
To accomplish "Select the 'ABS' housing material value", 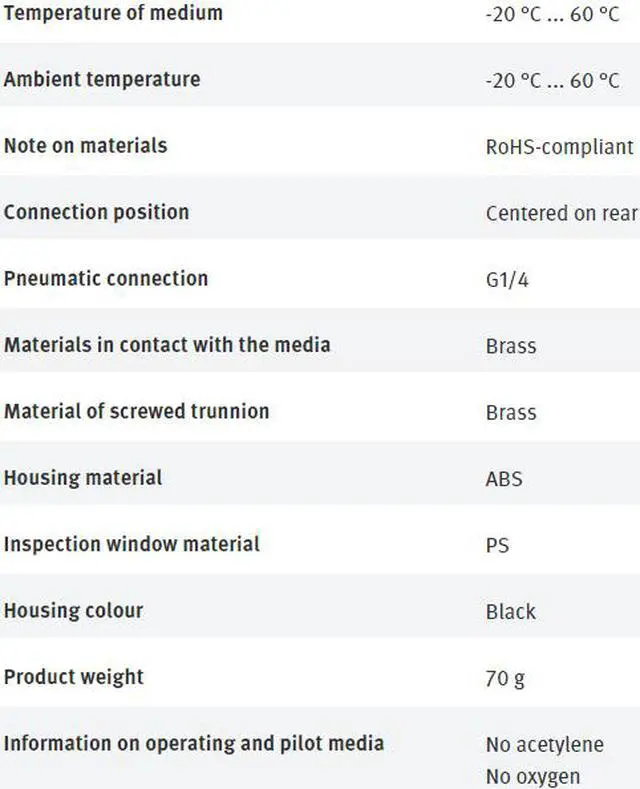I will tap(504, 479).
